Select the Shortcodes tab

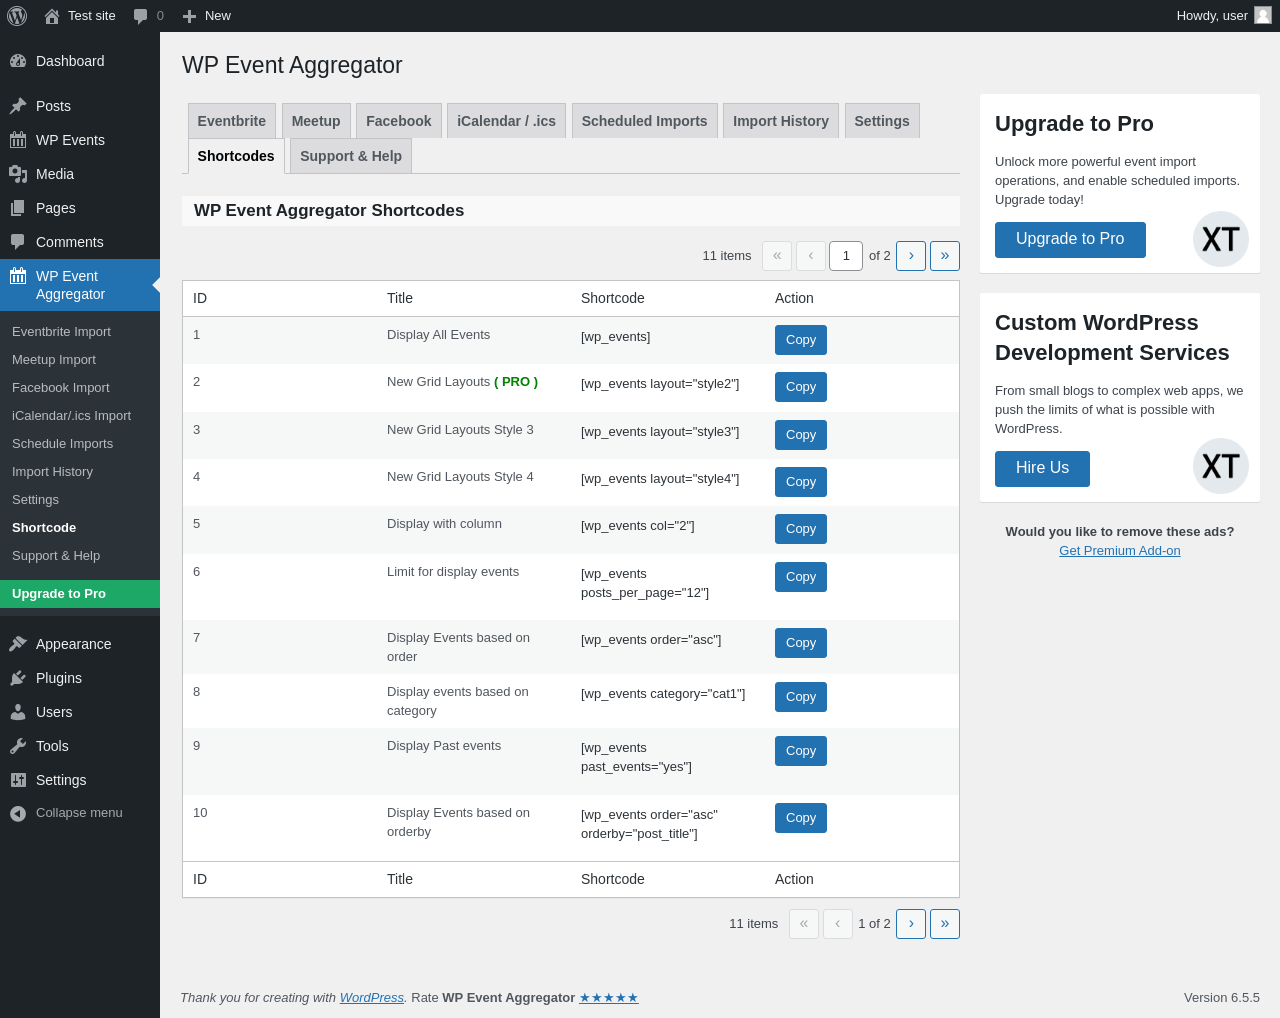pos(236,156)
